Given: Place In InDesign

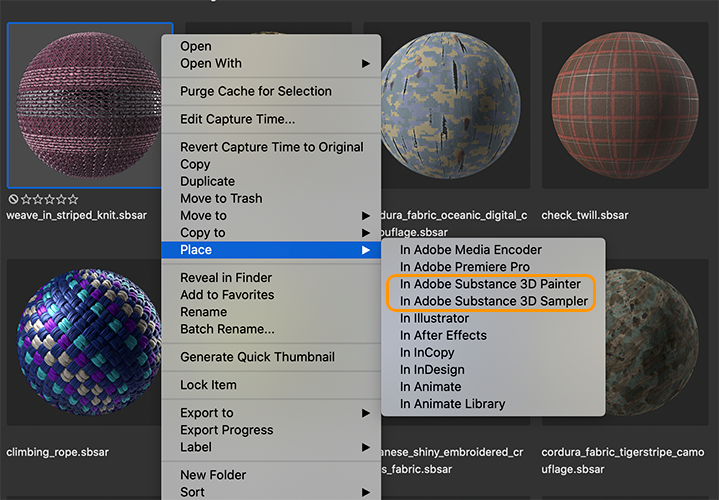Looking at the screenshot, I should [493, 370].
